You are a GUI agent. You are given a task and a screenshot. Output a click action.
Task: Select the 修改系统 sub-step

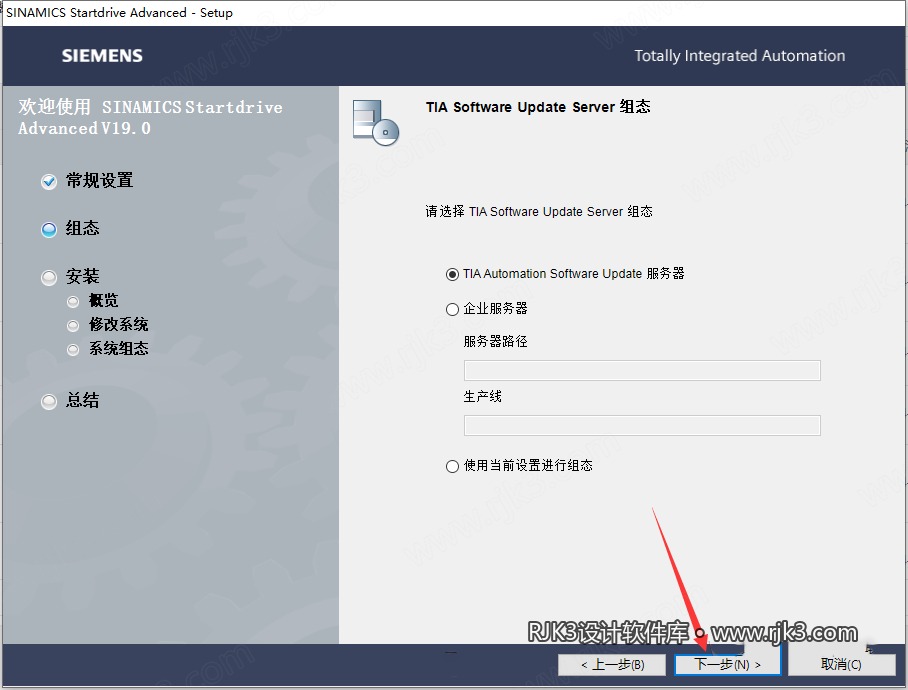[x=119, y=324]
